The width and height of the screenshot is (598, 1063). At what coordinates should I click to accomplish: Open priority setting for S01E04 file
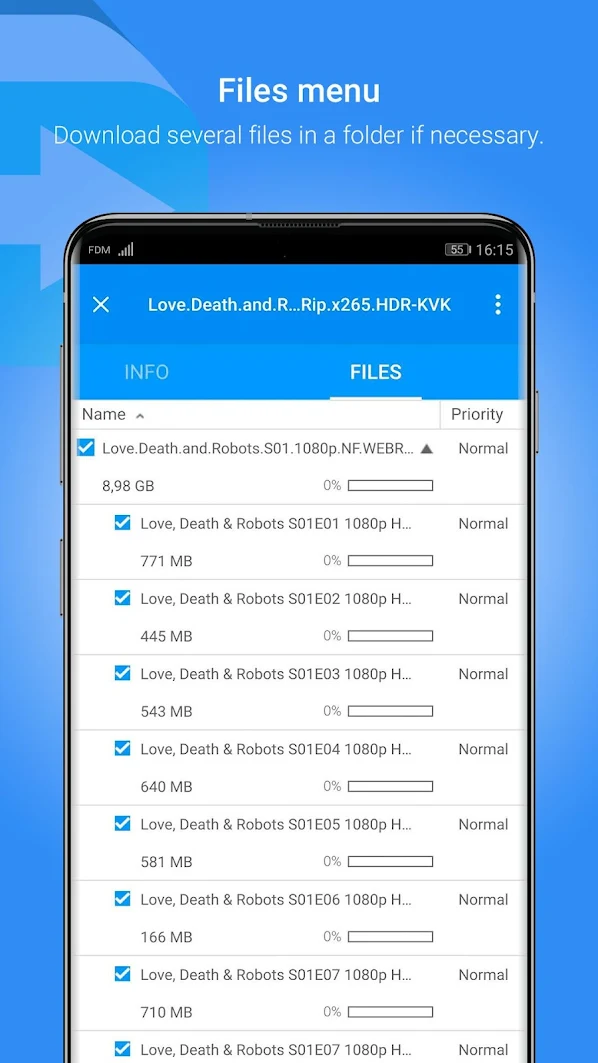point(483,749)
